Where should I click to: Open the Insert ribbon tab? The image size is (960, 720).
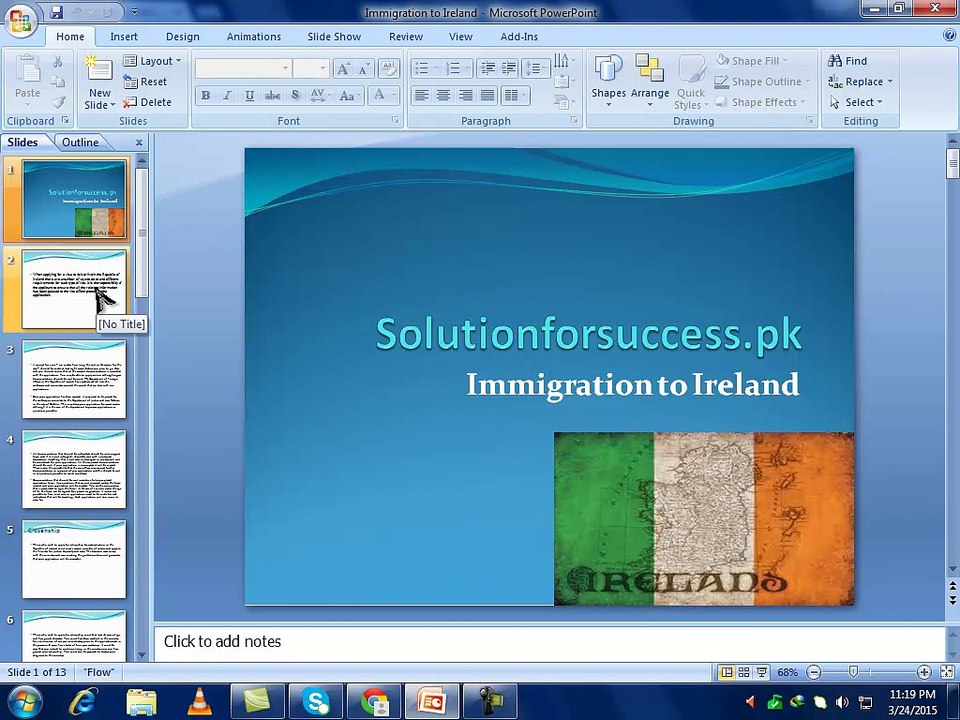point(124,37)
